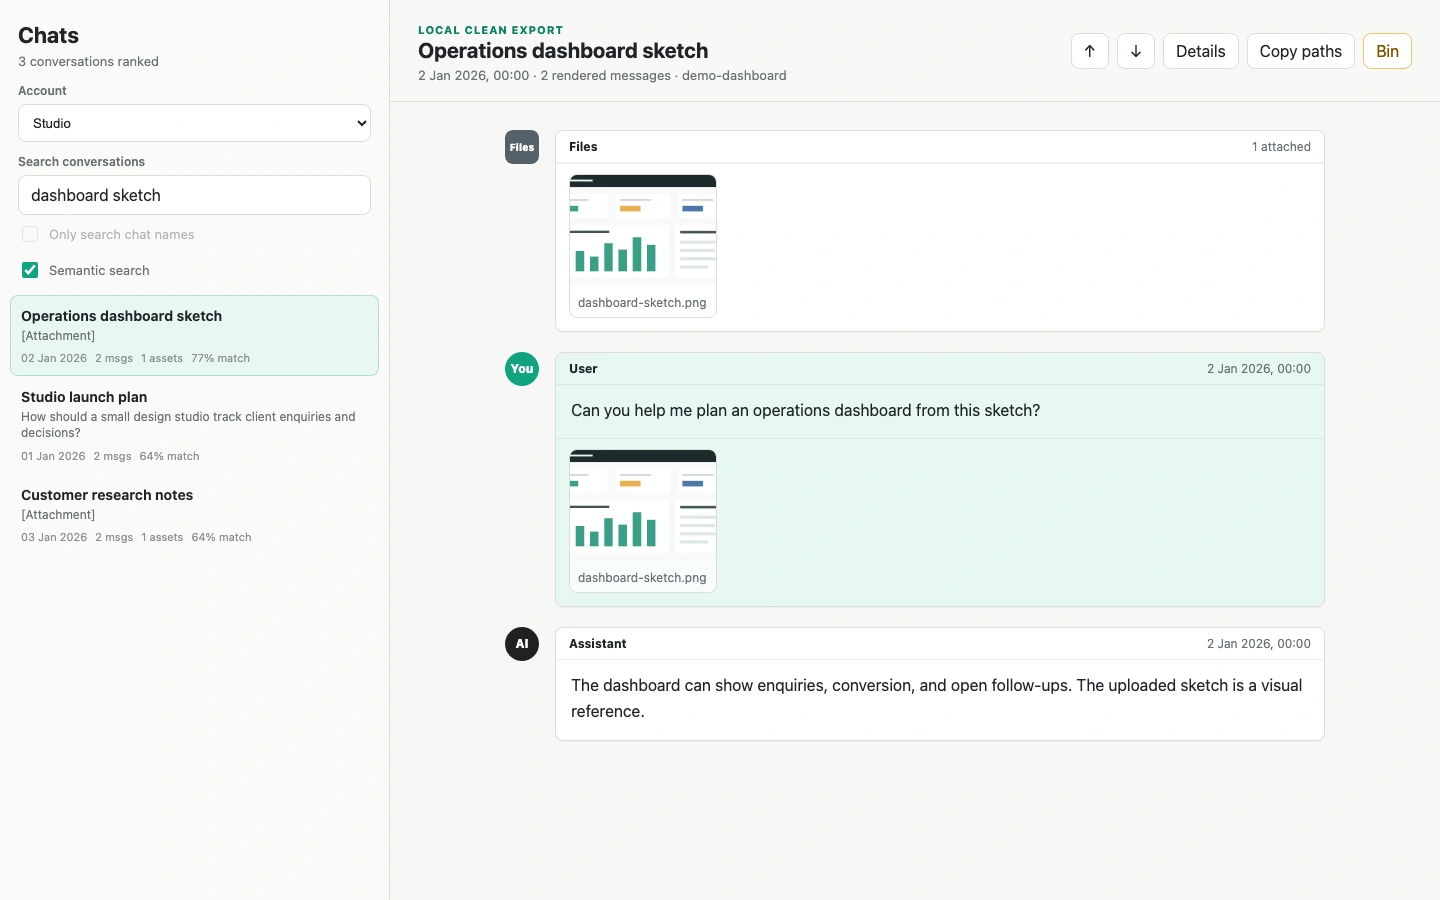This screenshot has height=900, width=1440.
Task: Move conversation to Bin
Action: point(1387,51)
